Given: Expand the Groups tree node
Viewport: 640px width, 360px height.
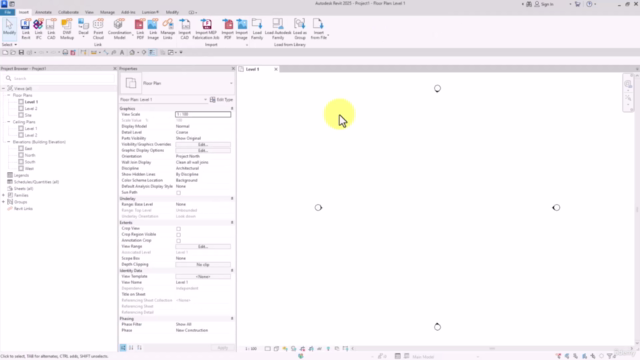Looking at the screenshot, I should click(x=4, y=202).
